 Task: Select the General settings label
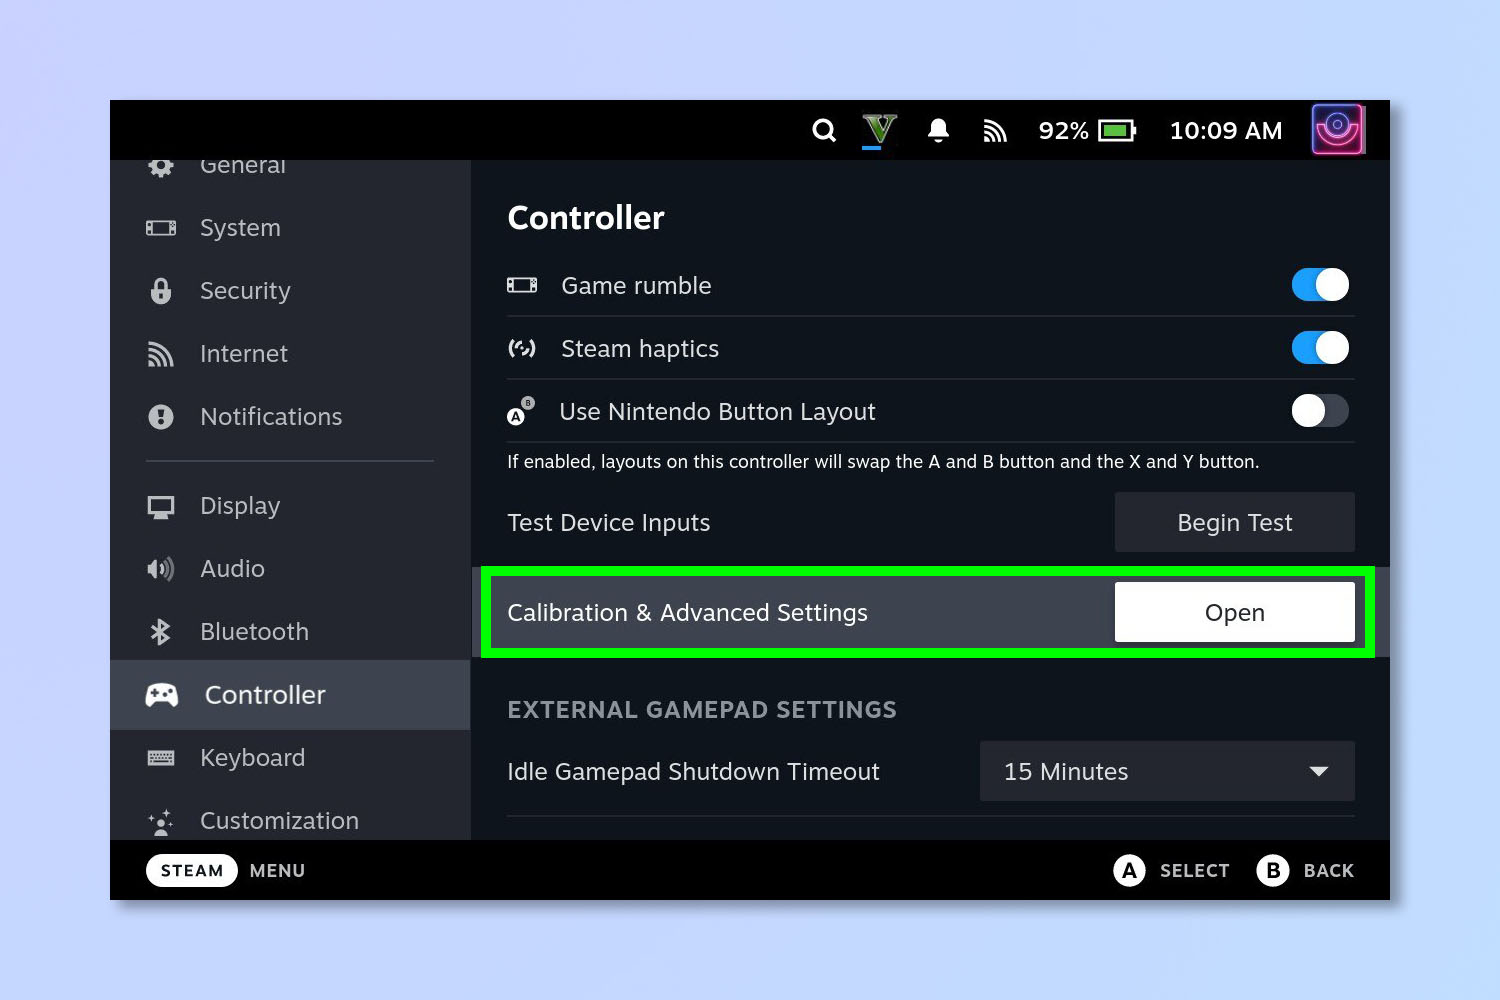pyautogui.click(x=243, y=166)
